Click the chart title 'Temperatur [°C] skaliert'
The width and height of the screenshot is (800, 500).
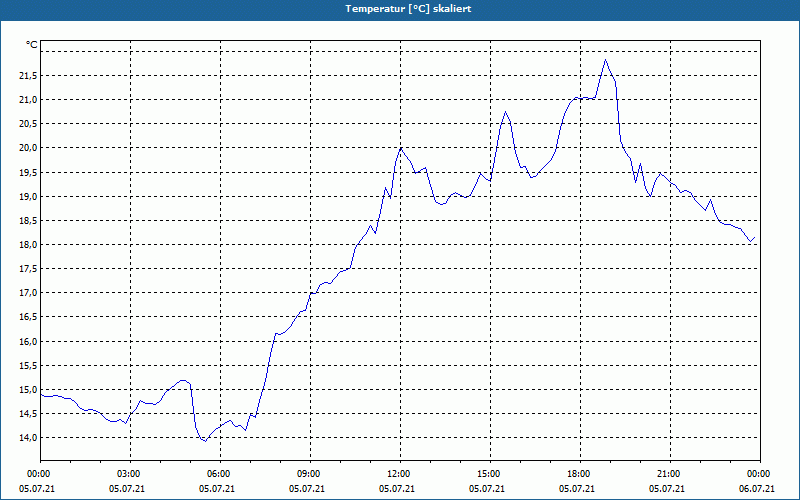pos(408,9)
